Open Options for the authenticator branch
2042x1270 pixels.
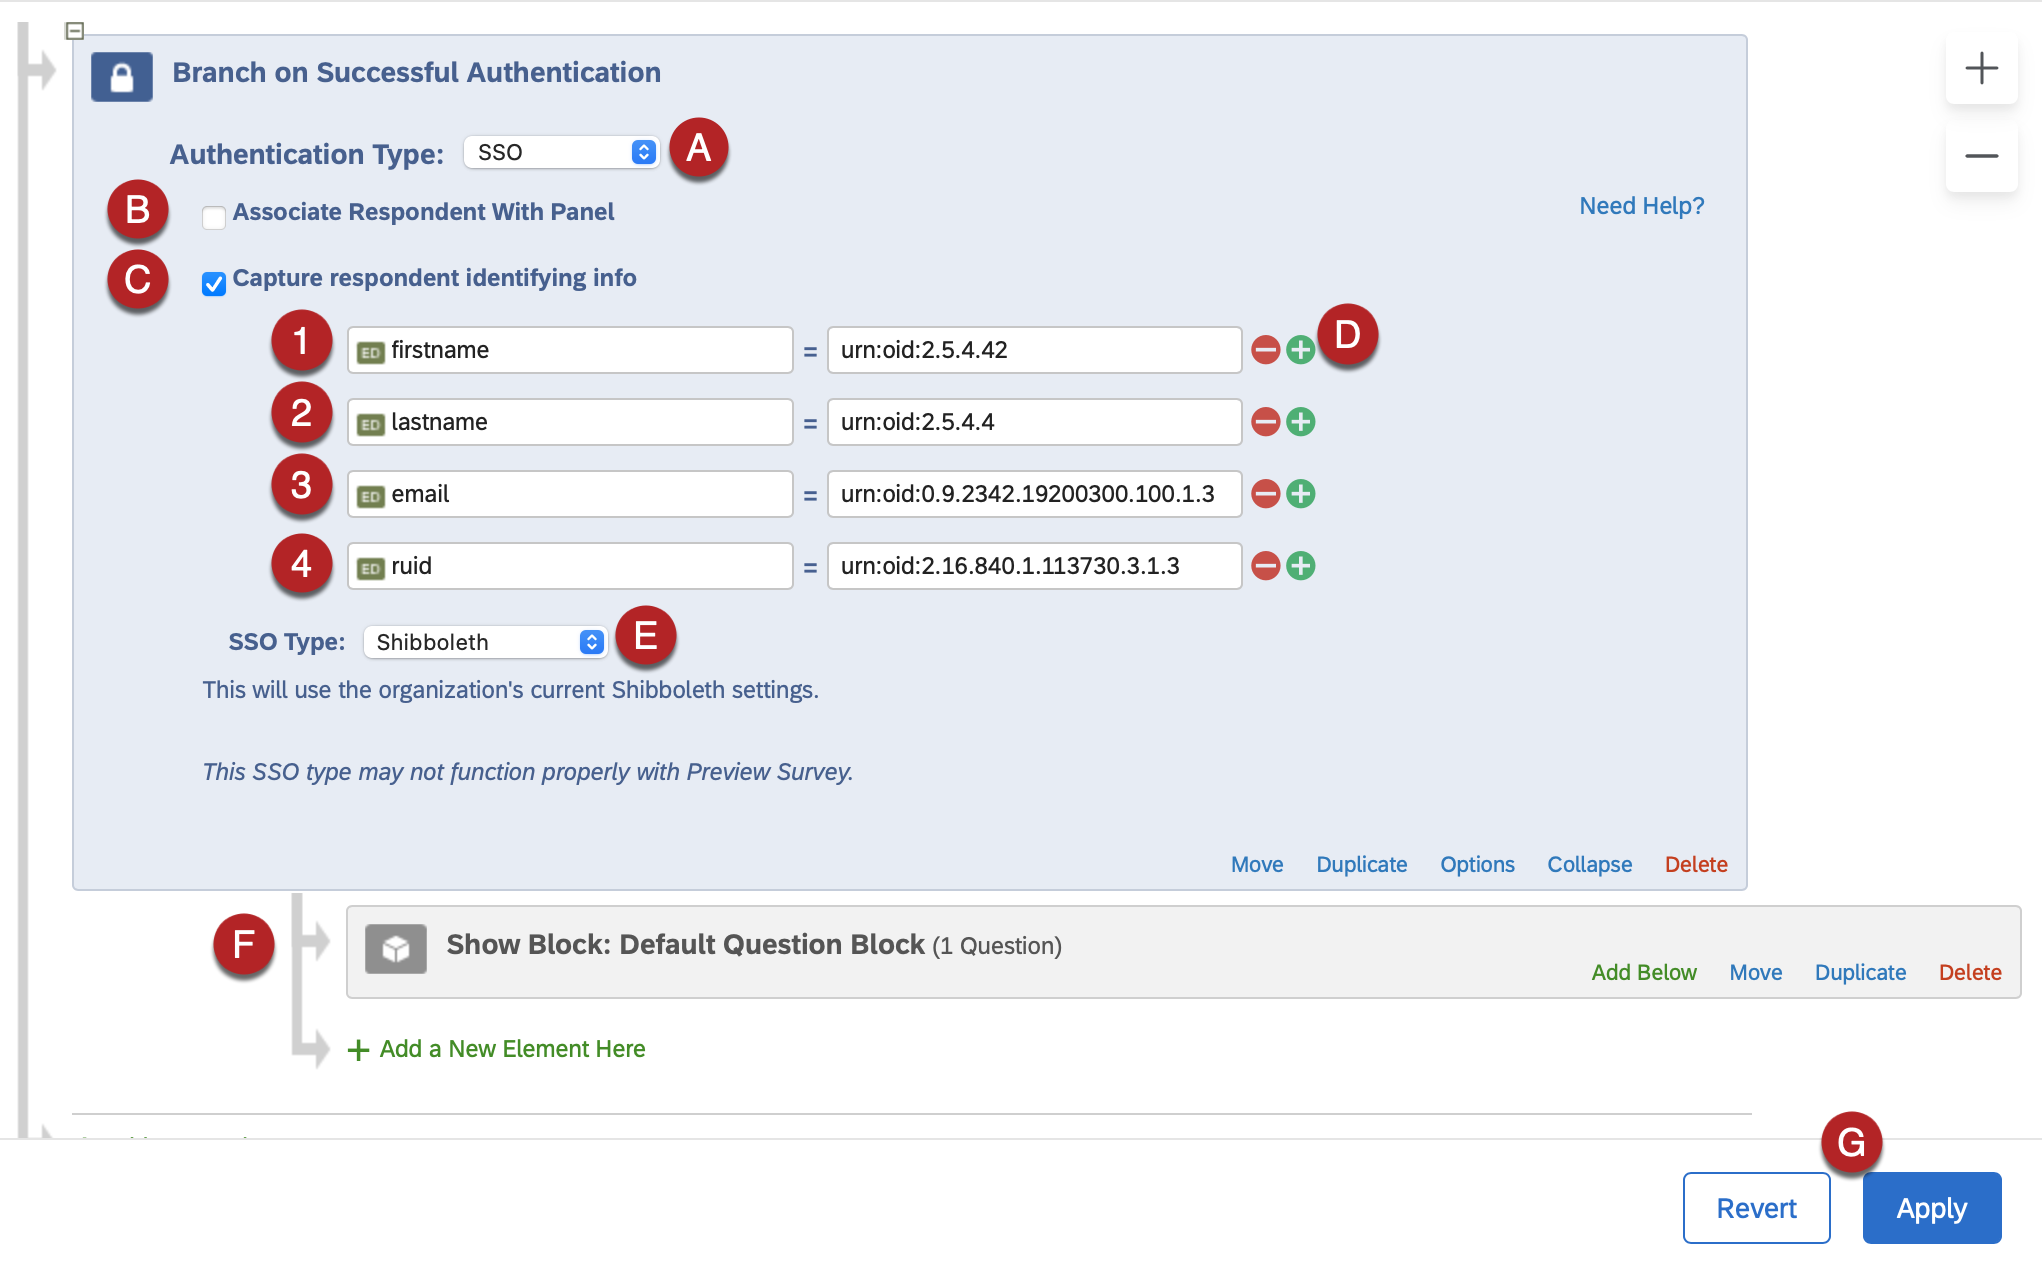coord(1477,864)
